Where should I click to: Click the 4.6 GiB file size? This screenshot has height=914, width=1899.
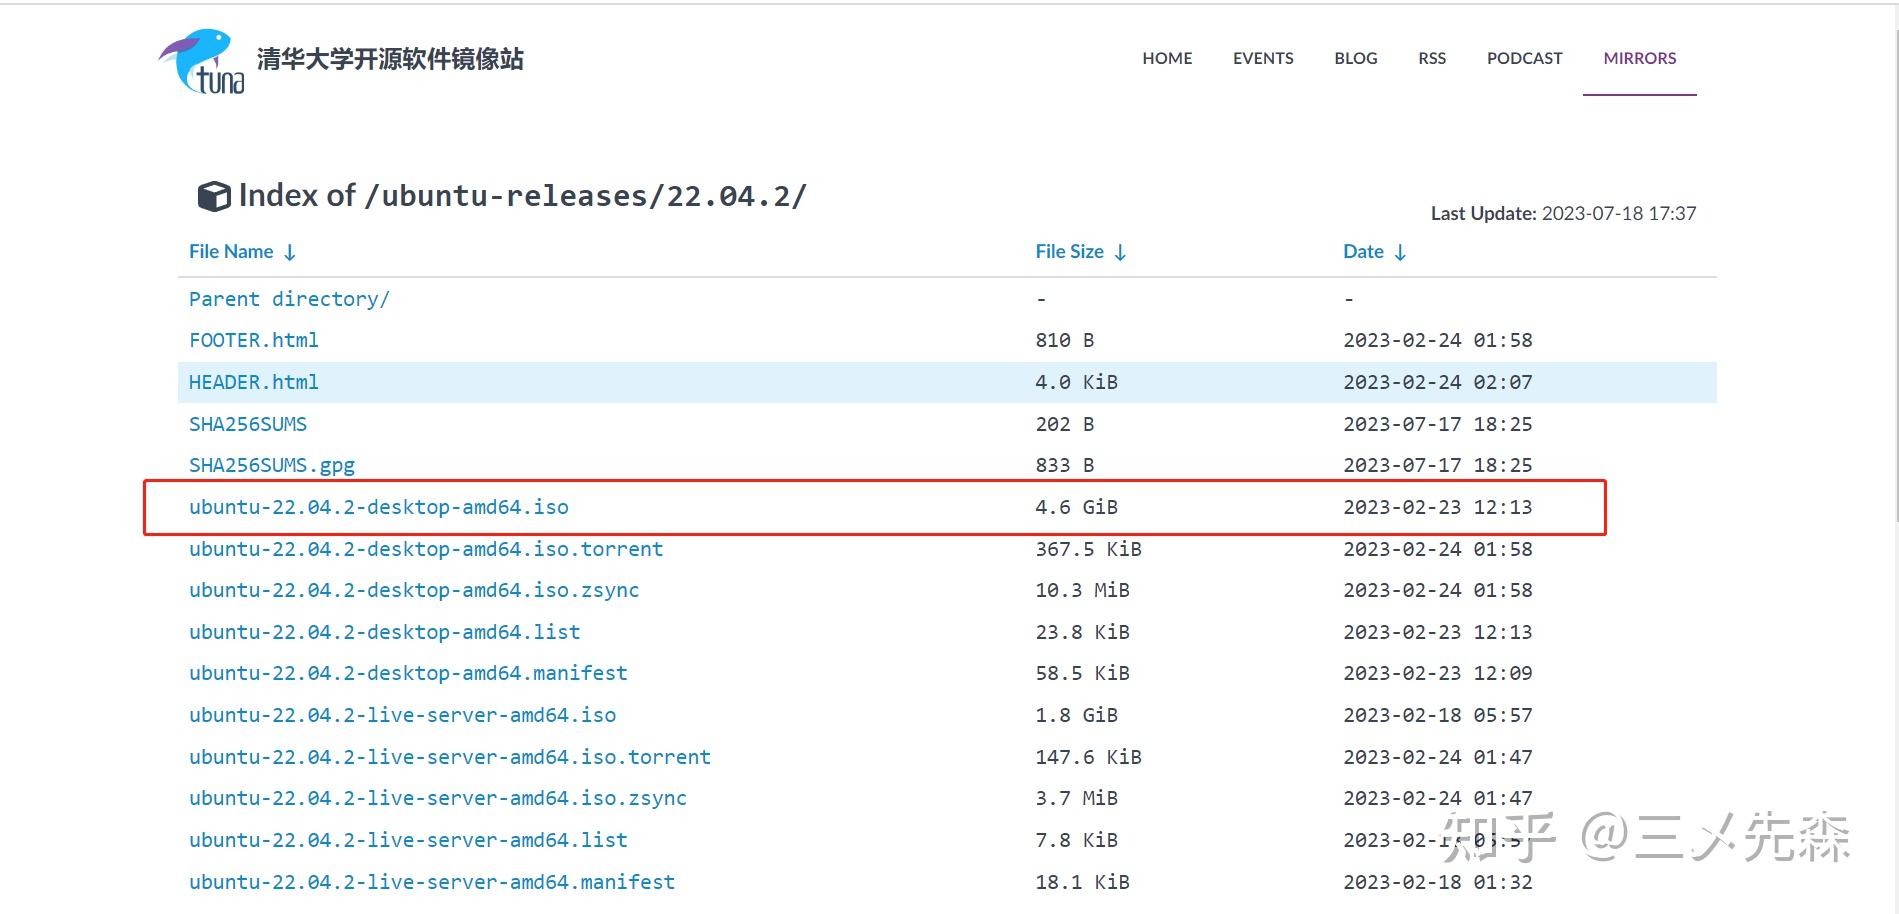click(x=1076, y=507)
